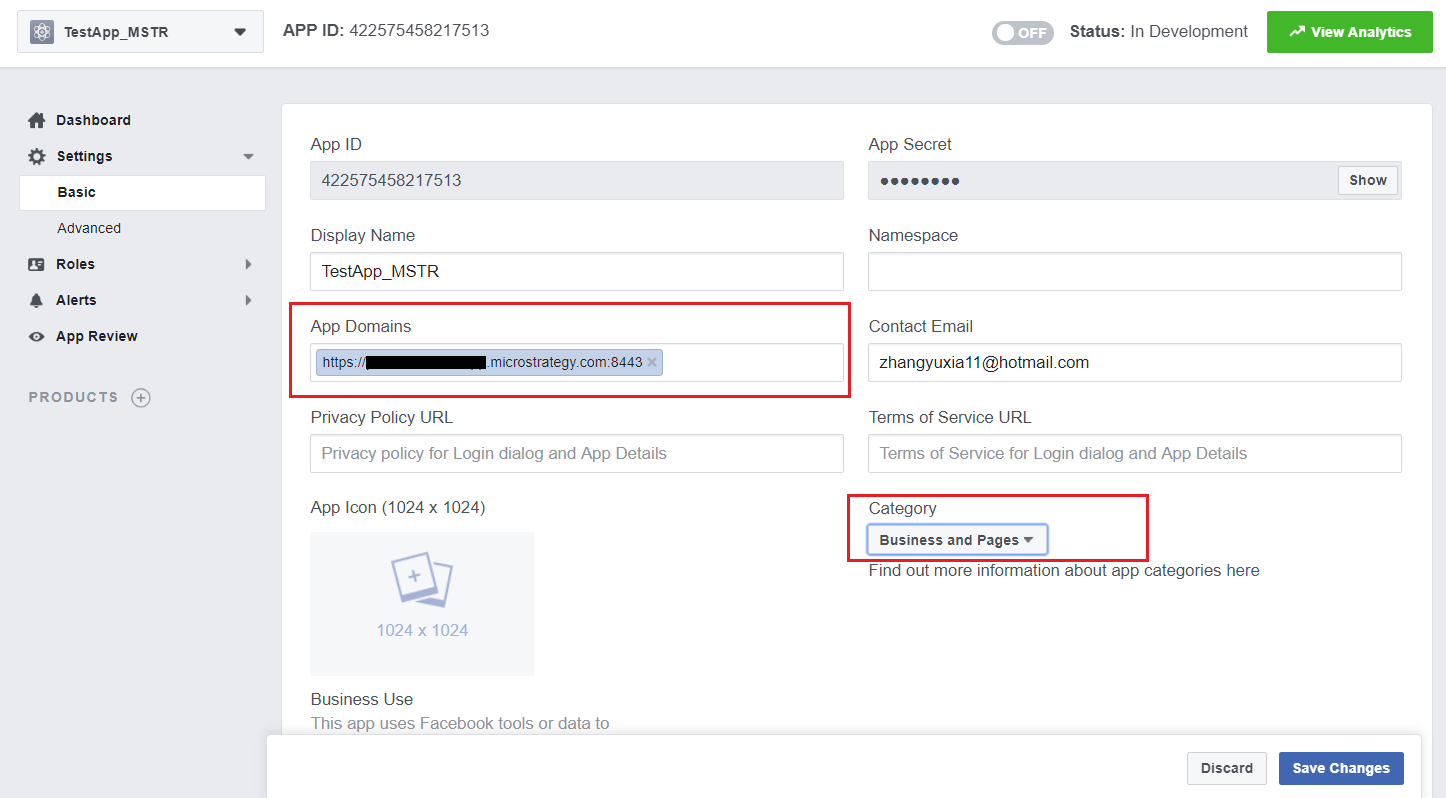Add a product with the plus icon

point(141,398)
